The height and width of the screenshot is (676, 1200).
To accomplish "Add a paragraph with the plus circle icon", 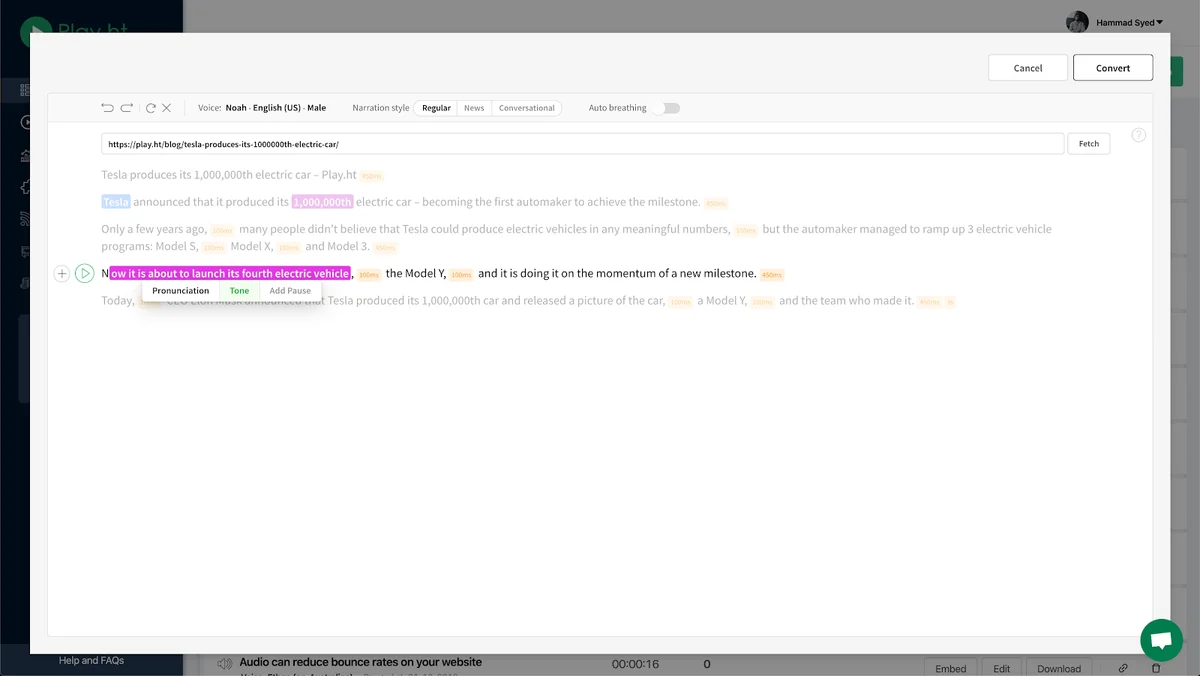I will (61, 273).
